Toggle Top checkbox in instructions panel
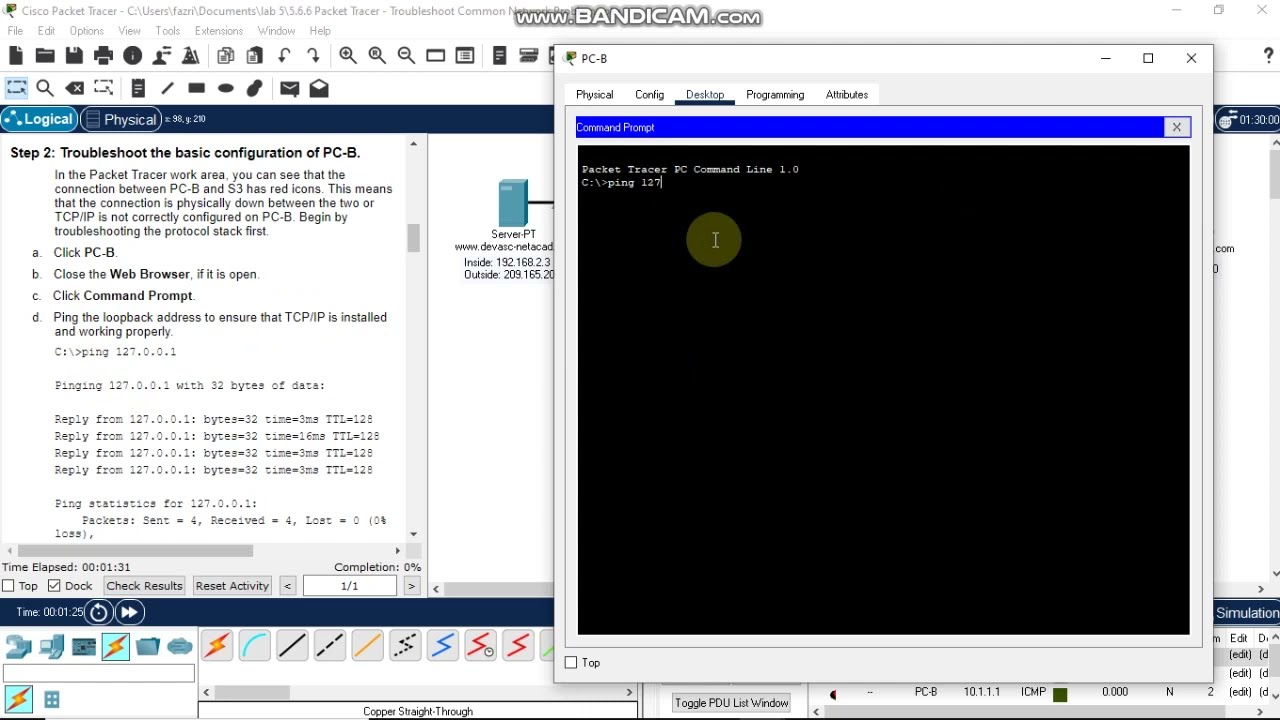 (x=8, y=586)
